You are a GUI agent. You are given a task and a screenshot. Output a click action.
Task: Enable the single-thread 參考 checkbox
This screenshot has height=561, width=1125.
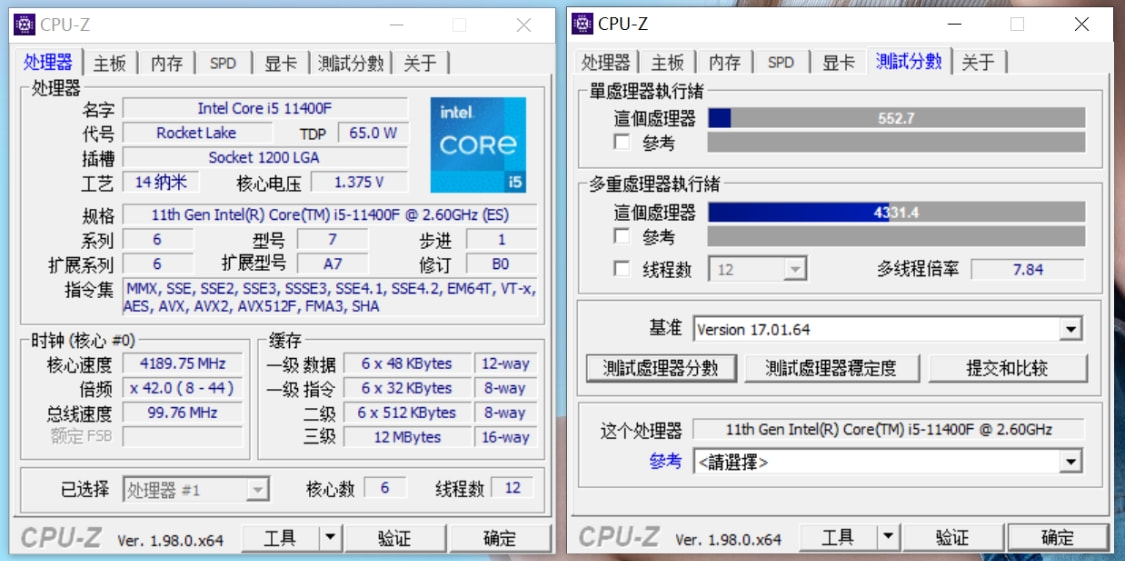[x=621, y=142]
